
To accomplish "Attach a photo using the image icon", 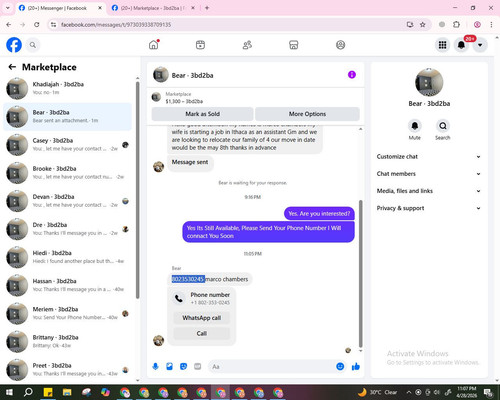I will click(169, 367).
